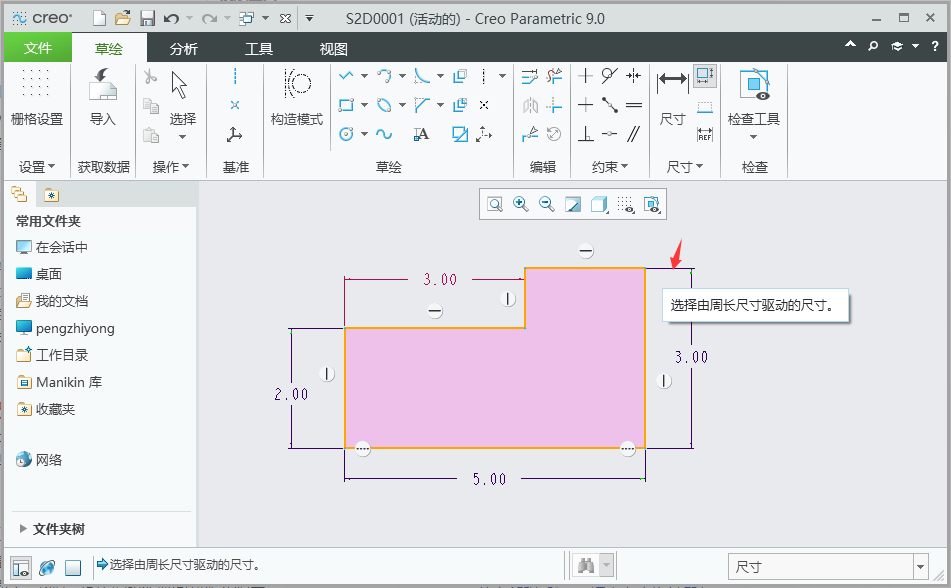This screenshot has width=951, height=588.
Task: Click the Baseline dimension icon
Action: [705, 107]
